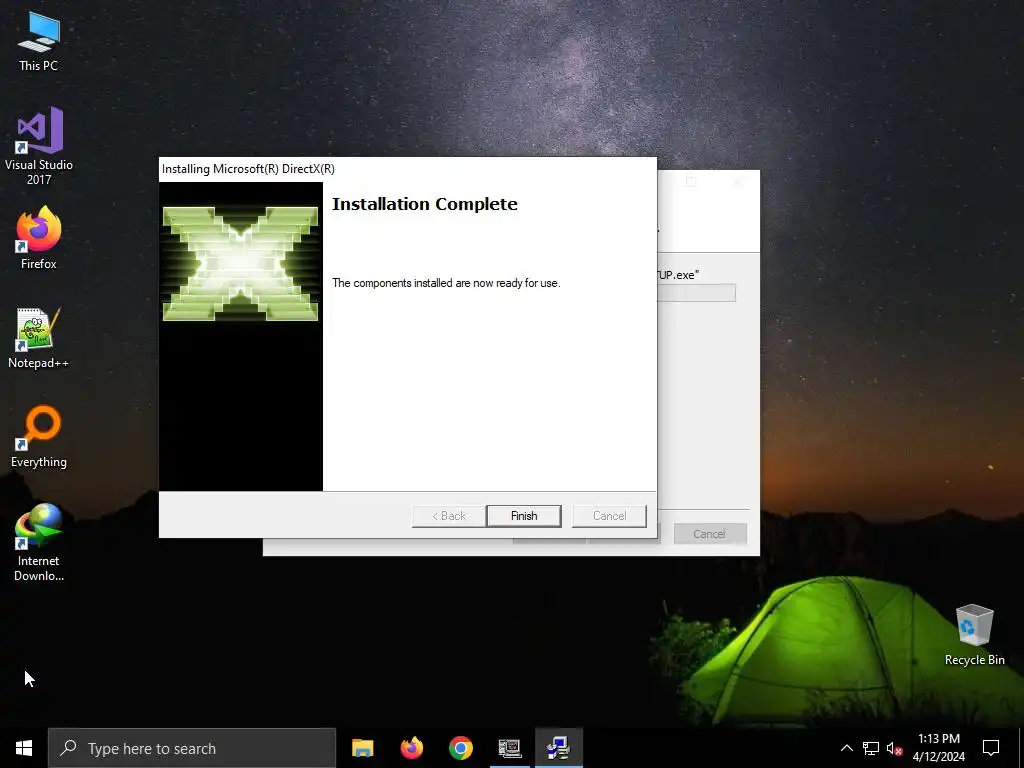Click the progress bar in the background window

[696, 293]
